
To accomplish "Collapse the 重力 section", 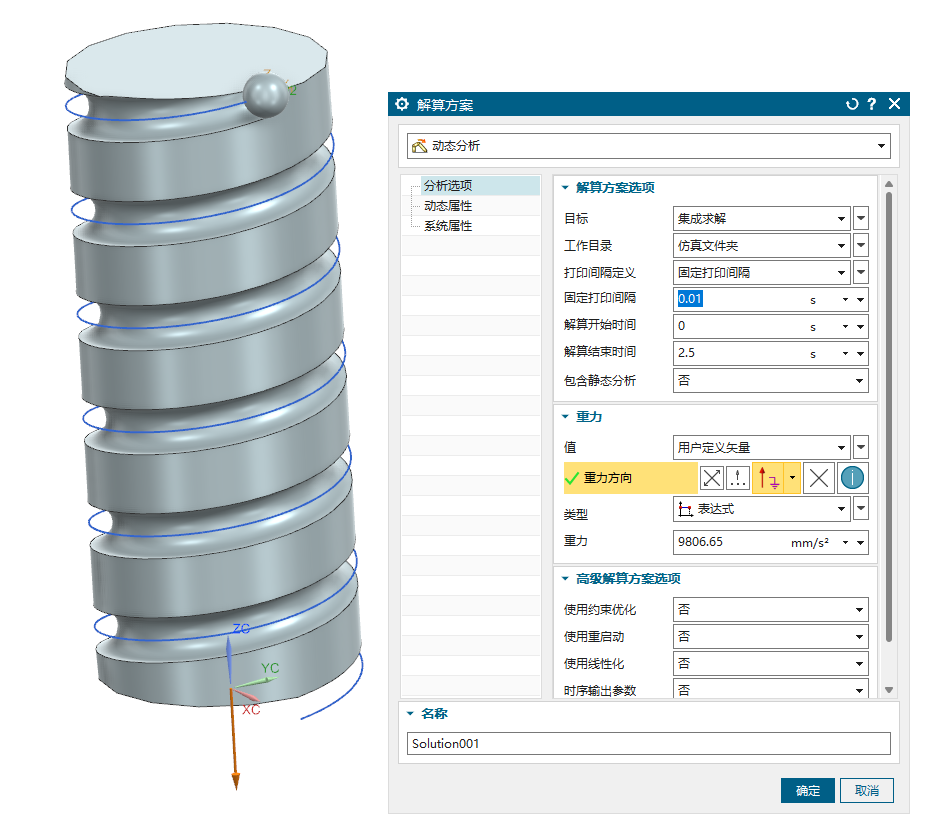I will [x=565, y=416].
